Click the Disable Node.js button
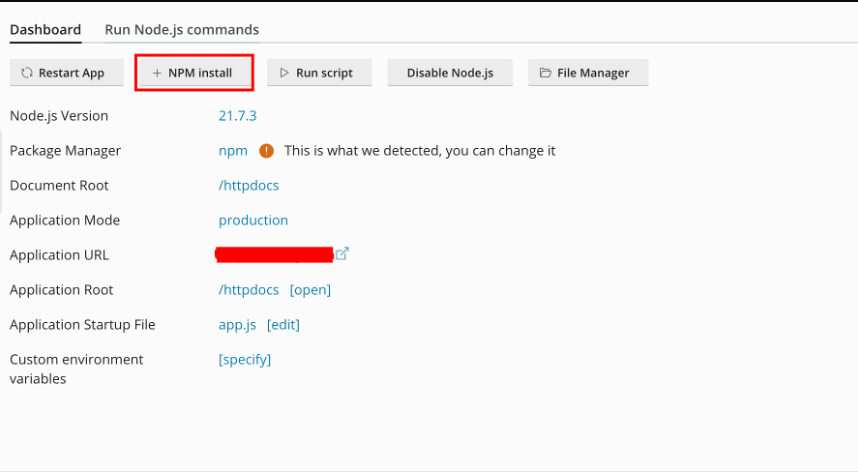This screenshot has width=858, height=472. 450,73
